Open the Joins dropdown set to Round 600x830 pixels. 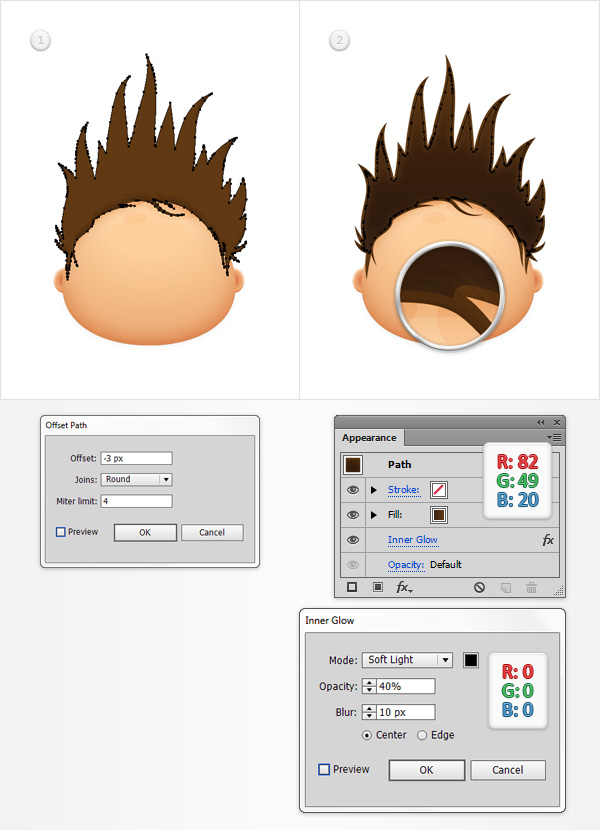point(137,479)
